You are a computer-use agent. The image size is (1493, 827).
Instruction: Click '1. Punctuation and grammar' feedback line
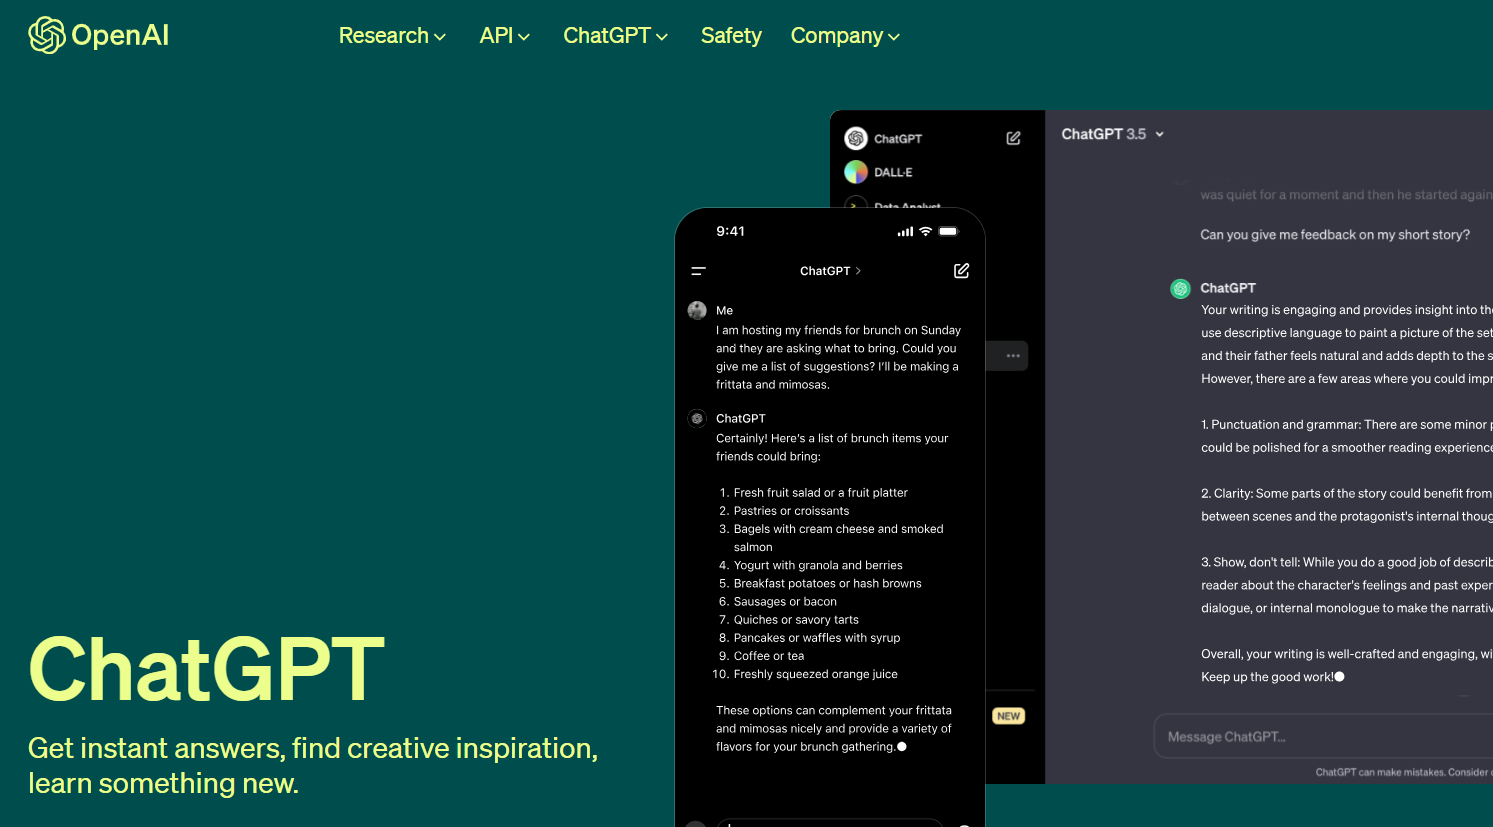1346,425
